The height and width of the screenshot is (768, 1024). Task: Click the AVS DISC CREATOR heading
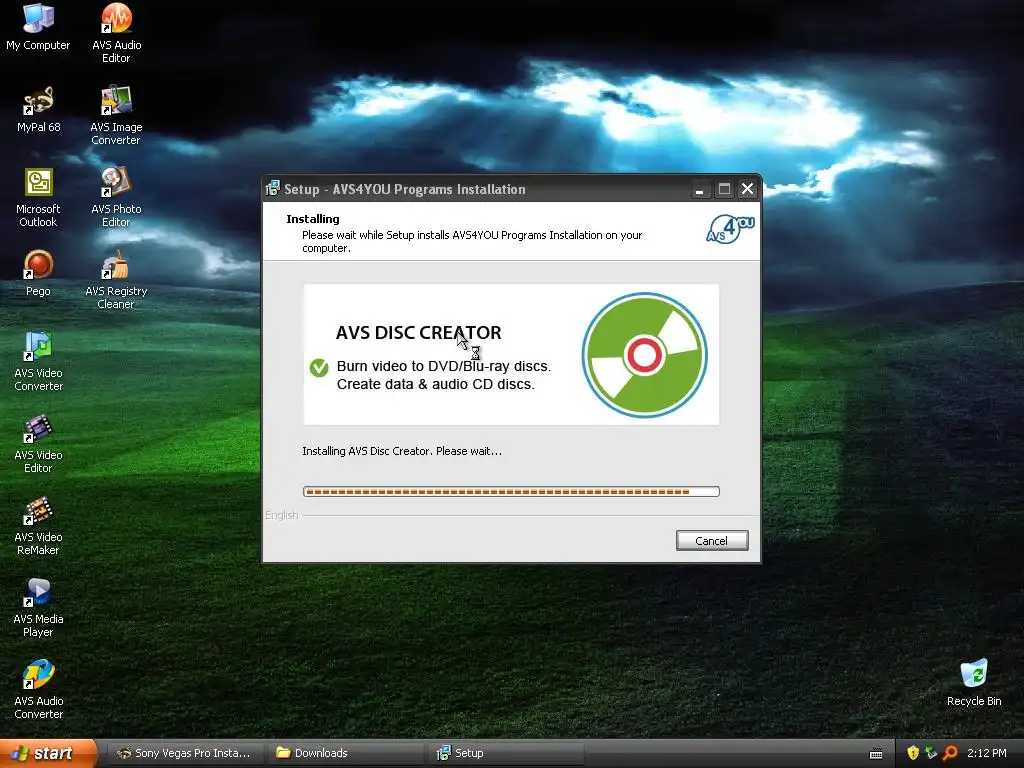click(419, 332)
